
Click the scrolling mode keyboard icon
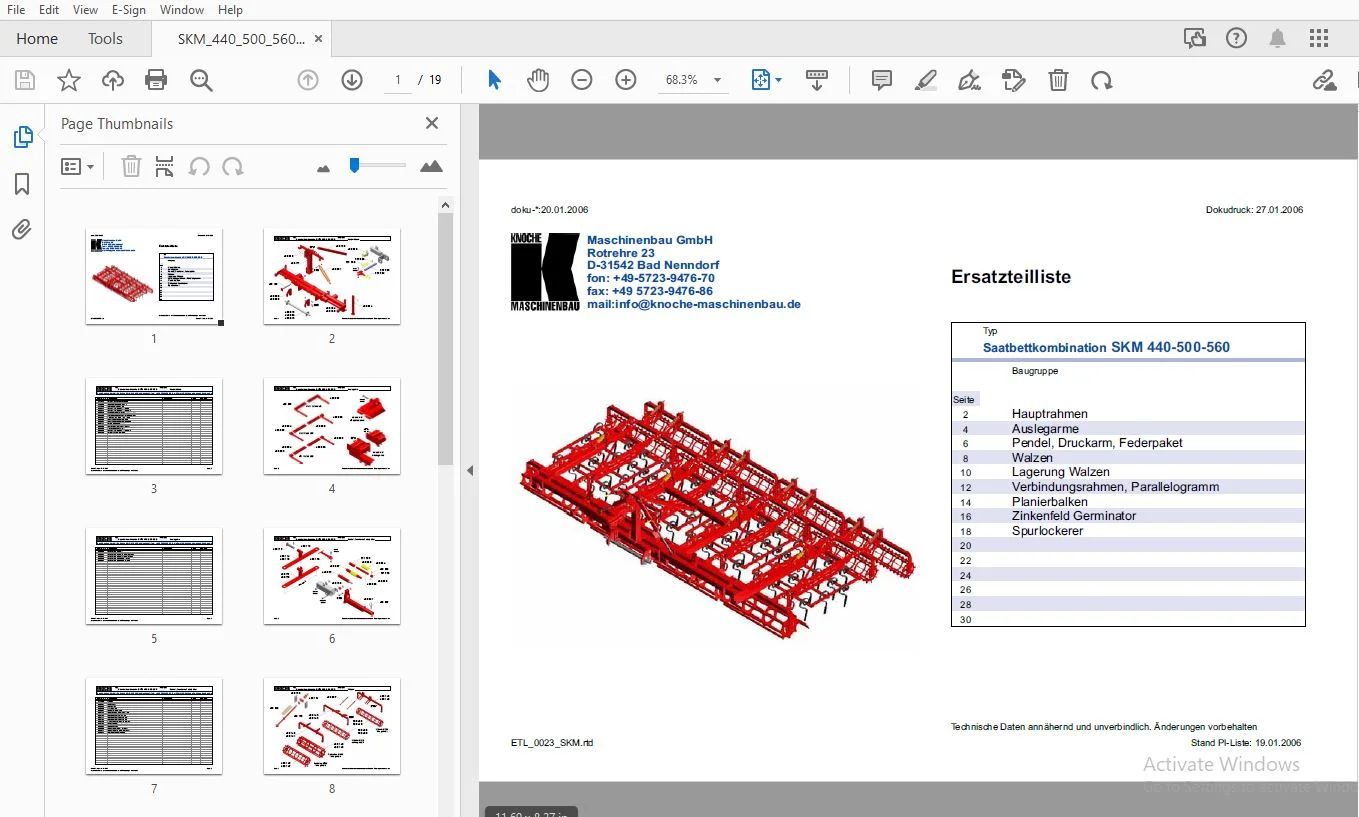tap(817, 80)
